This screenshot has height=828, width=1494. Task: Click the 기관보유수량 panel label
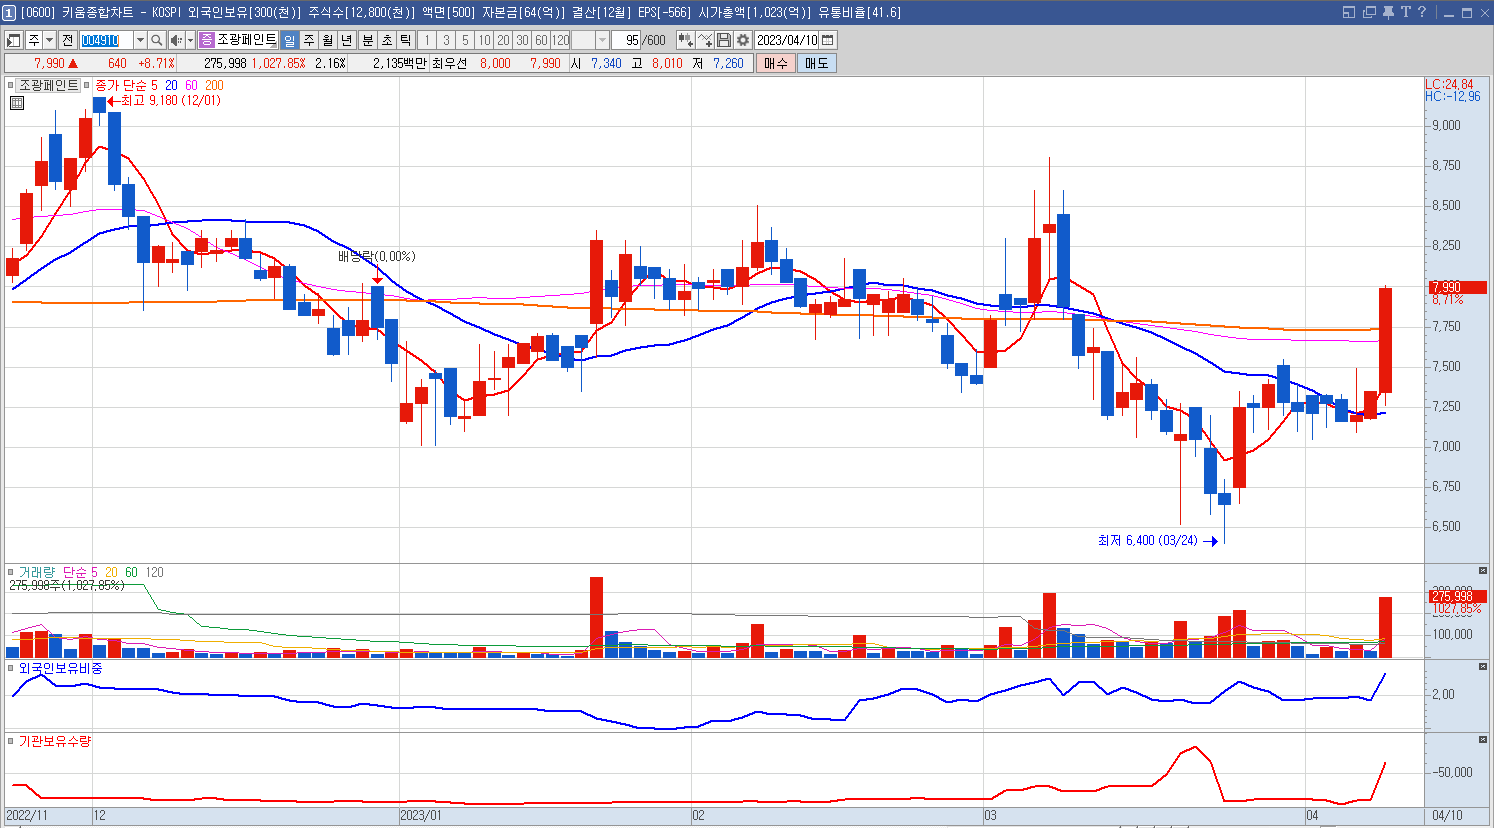55,740
